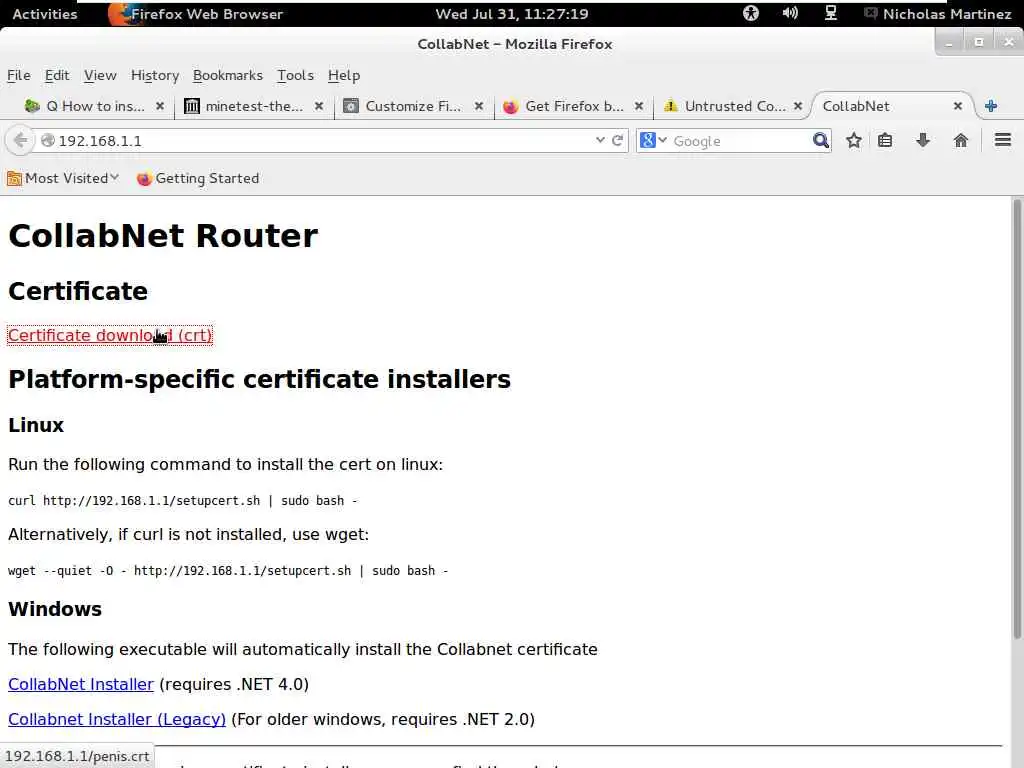The image size is (1024, 768).
Task: Open a new tab with plus icon
Action: (x=991, y=106)
